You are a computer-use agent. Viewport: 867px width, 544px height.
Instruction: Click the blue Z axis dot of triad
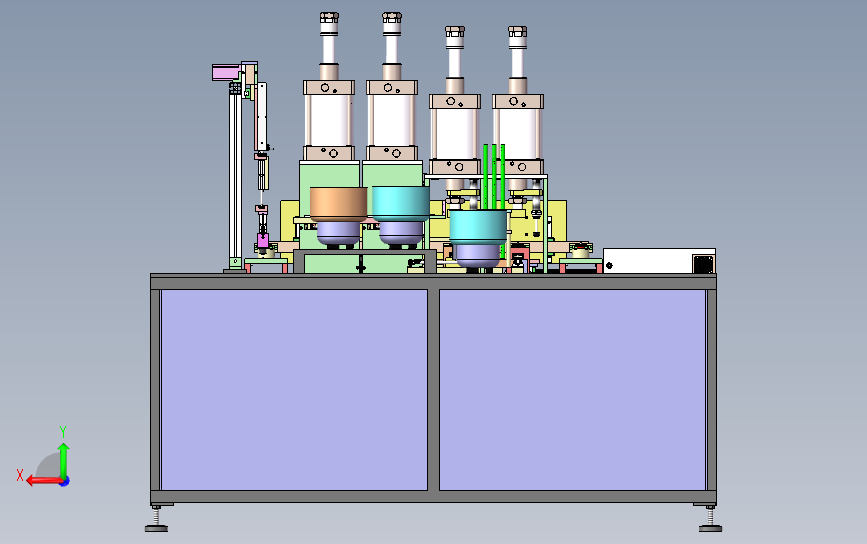65,482
